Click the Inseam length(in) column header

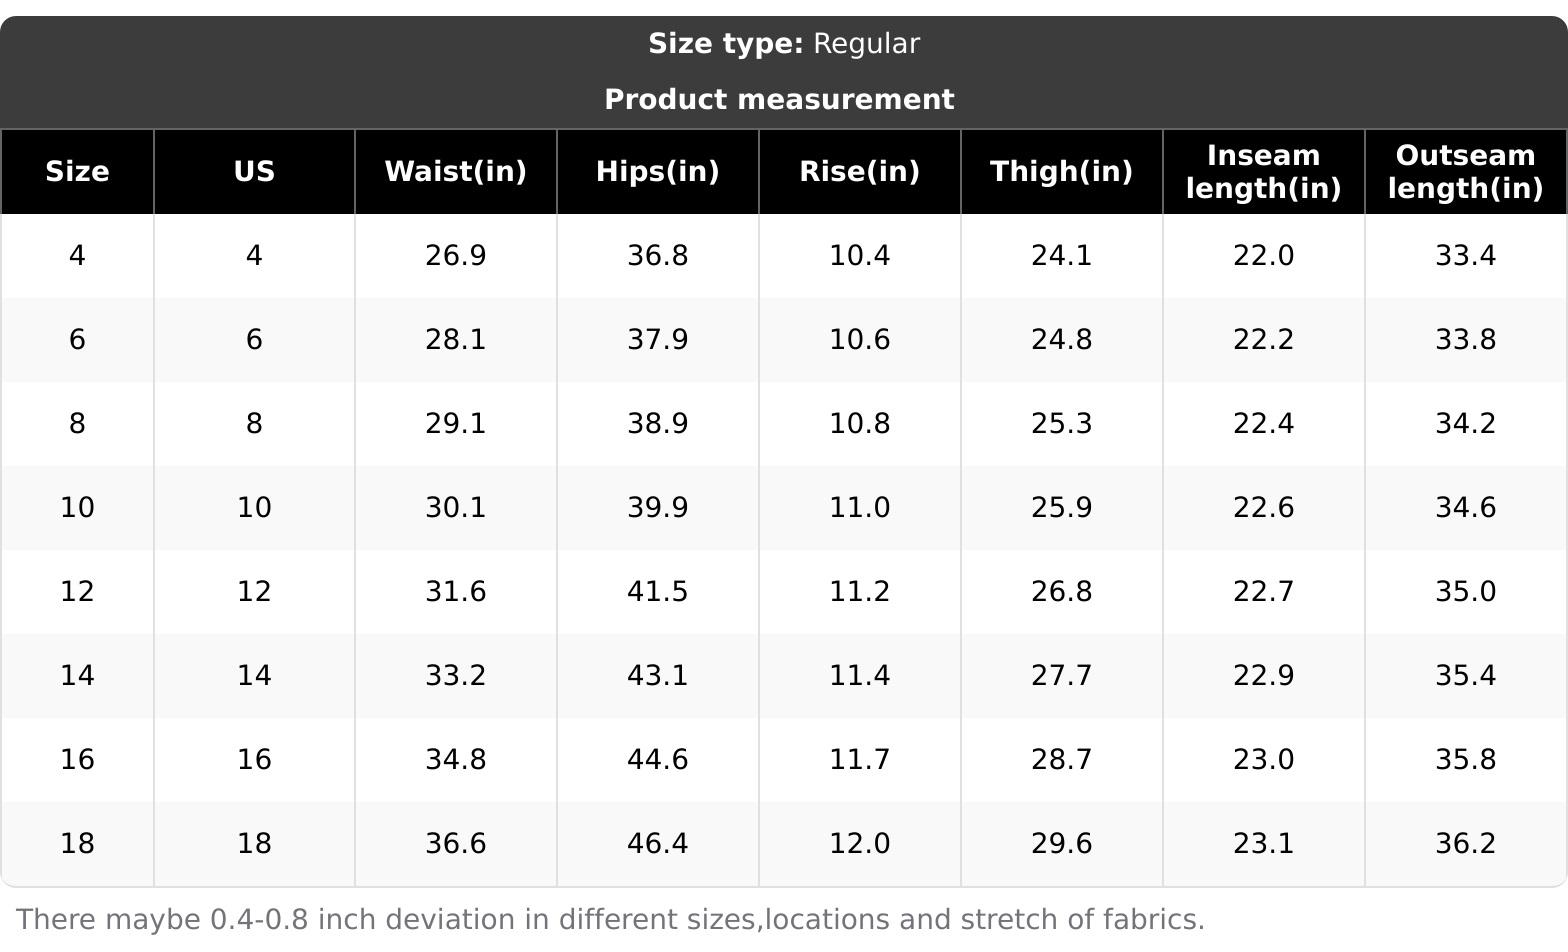pos(1263,172)
